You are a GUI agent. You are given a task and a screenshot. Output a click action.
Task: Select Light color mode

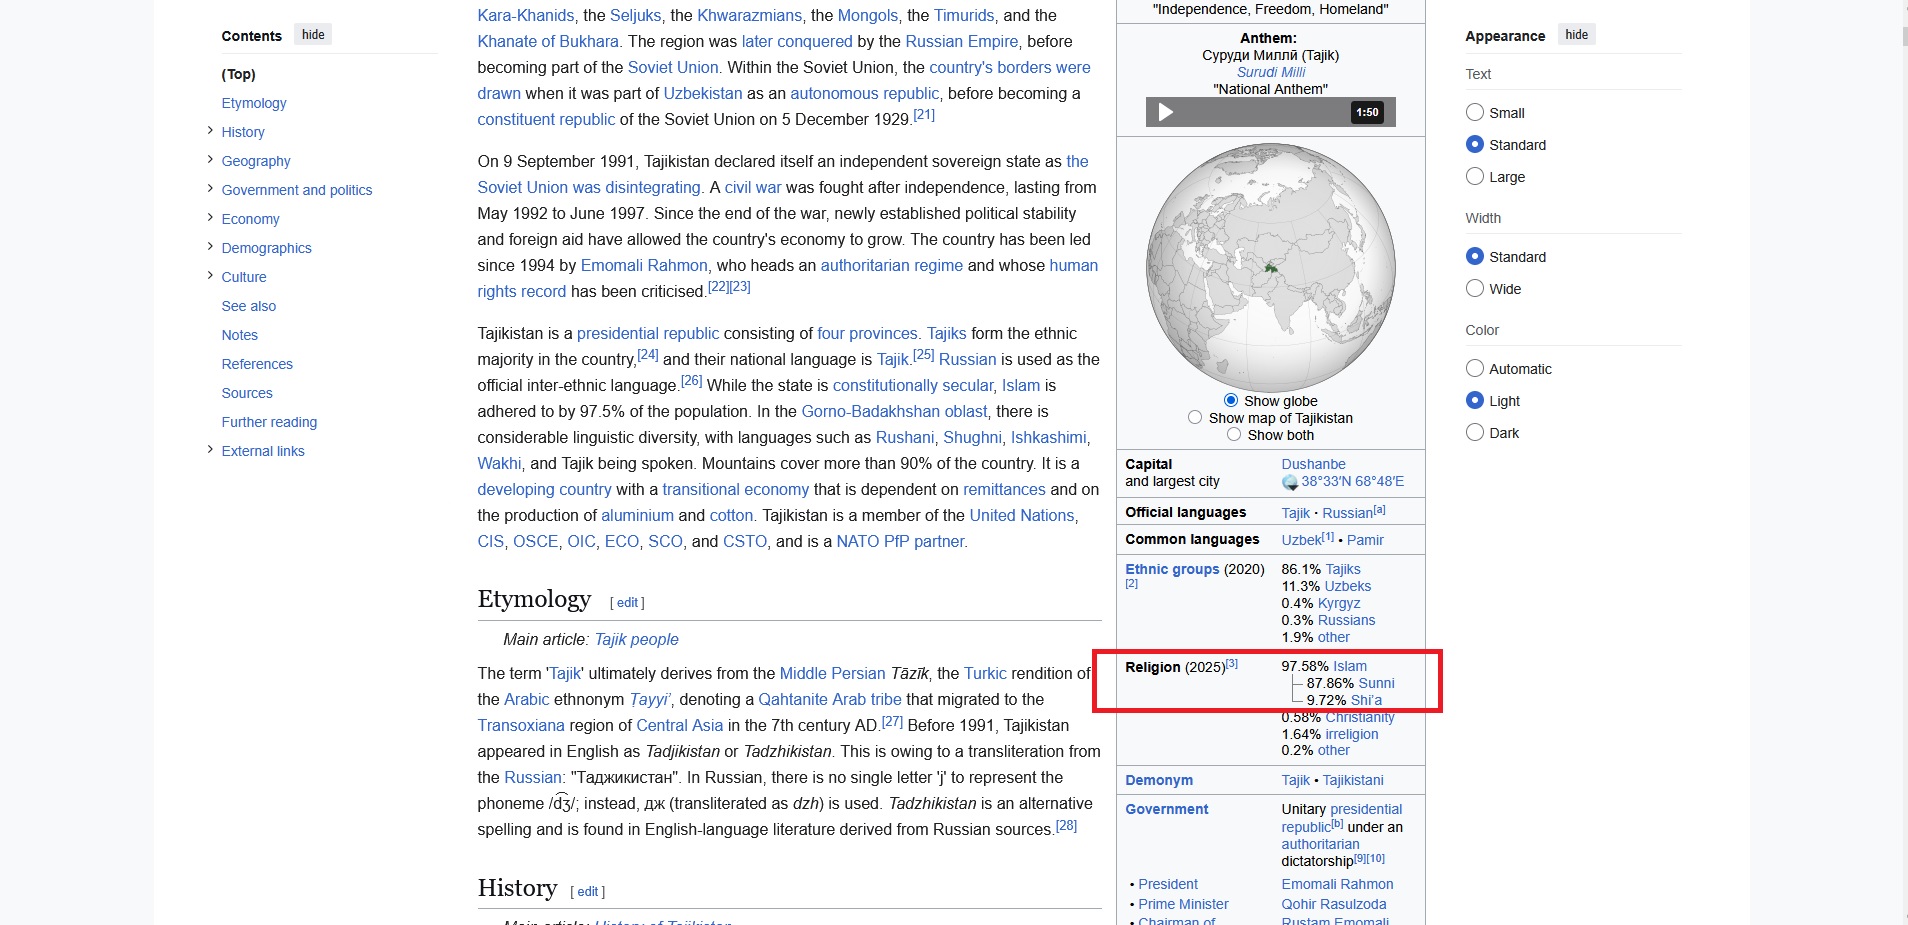click(1474, 400)
